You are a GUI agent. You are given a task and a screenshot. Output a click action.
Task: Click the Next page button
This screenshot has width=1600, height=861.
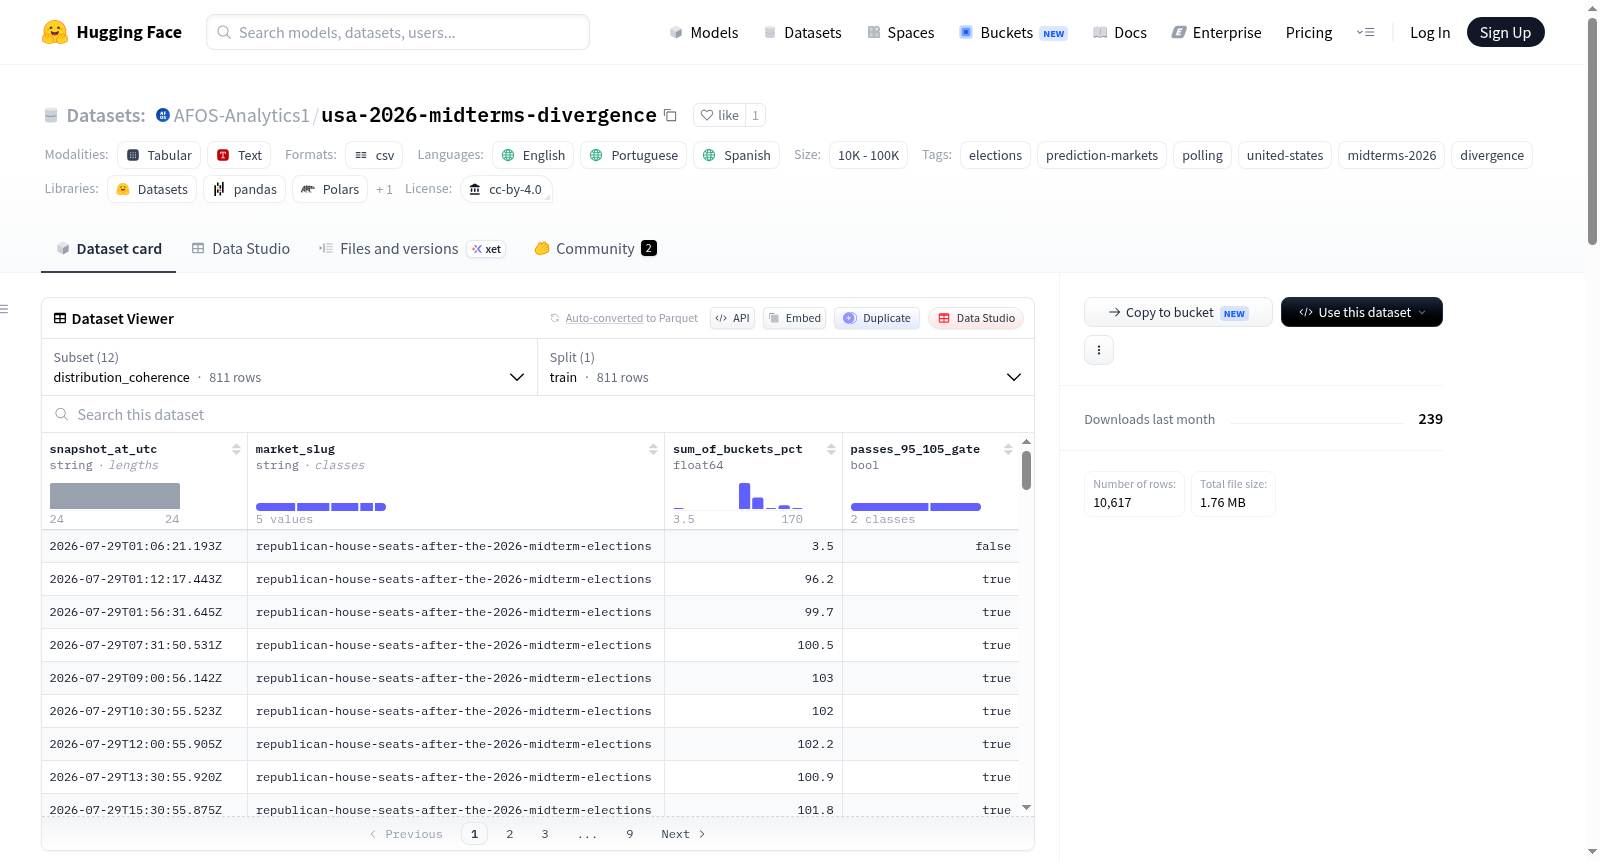click(x=683, y=834)
